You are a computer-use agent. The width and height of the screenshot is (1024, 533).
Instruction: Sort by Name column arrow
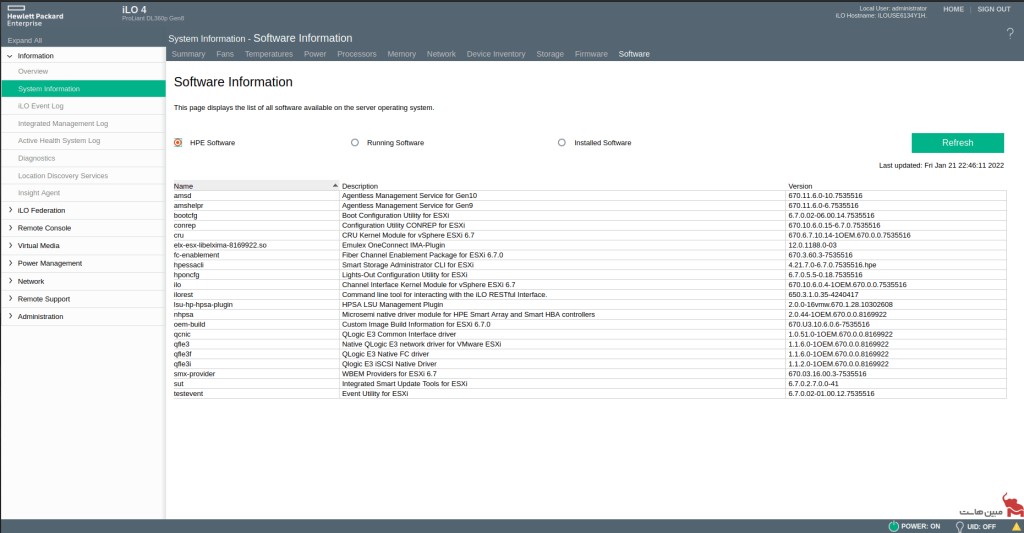click(335, 186)
